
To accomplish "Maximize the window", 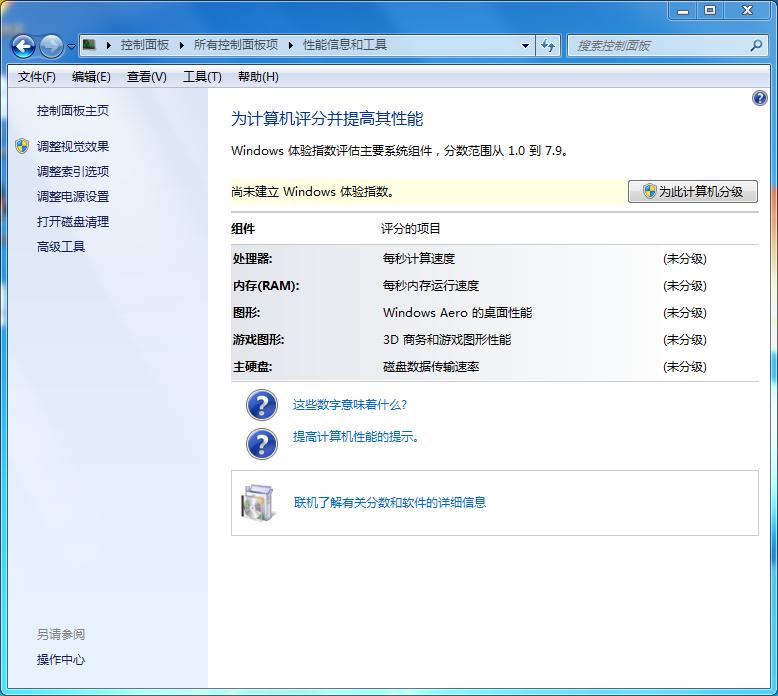I will 711,10.
